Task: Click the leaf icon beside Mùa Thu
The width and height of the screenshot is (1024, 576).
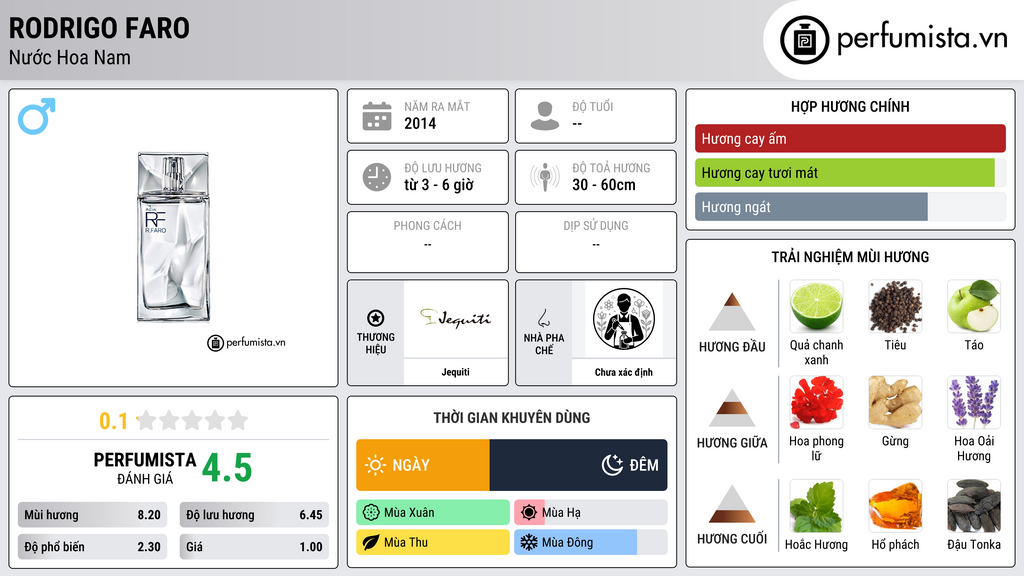Action: pos(371,542)
